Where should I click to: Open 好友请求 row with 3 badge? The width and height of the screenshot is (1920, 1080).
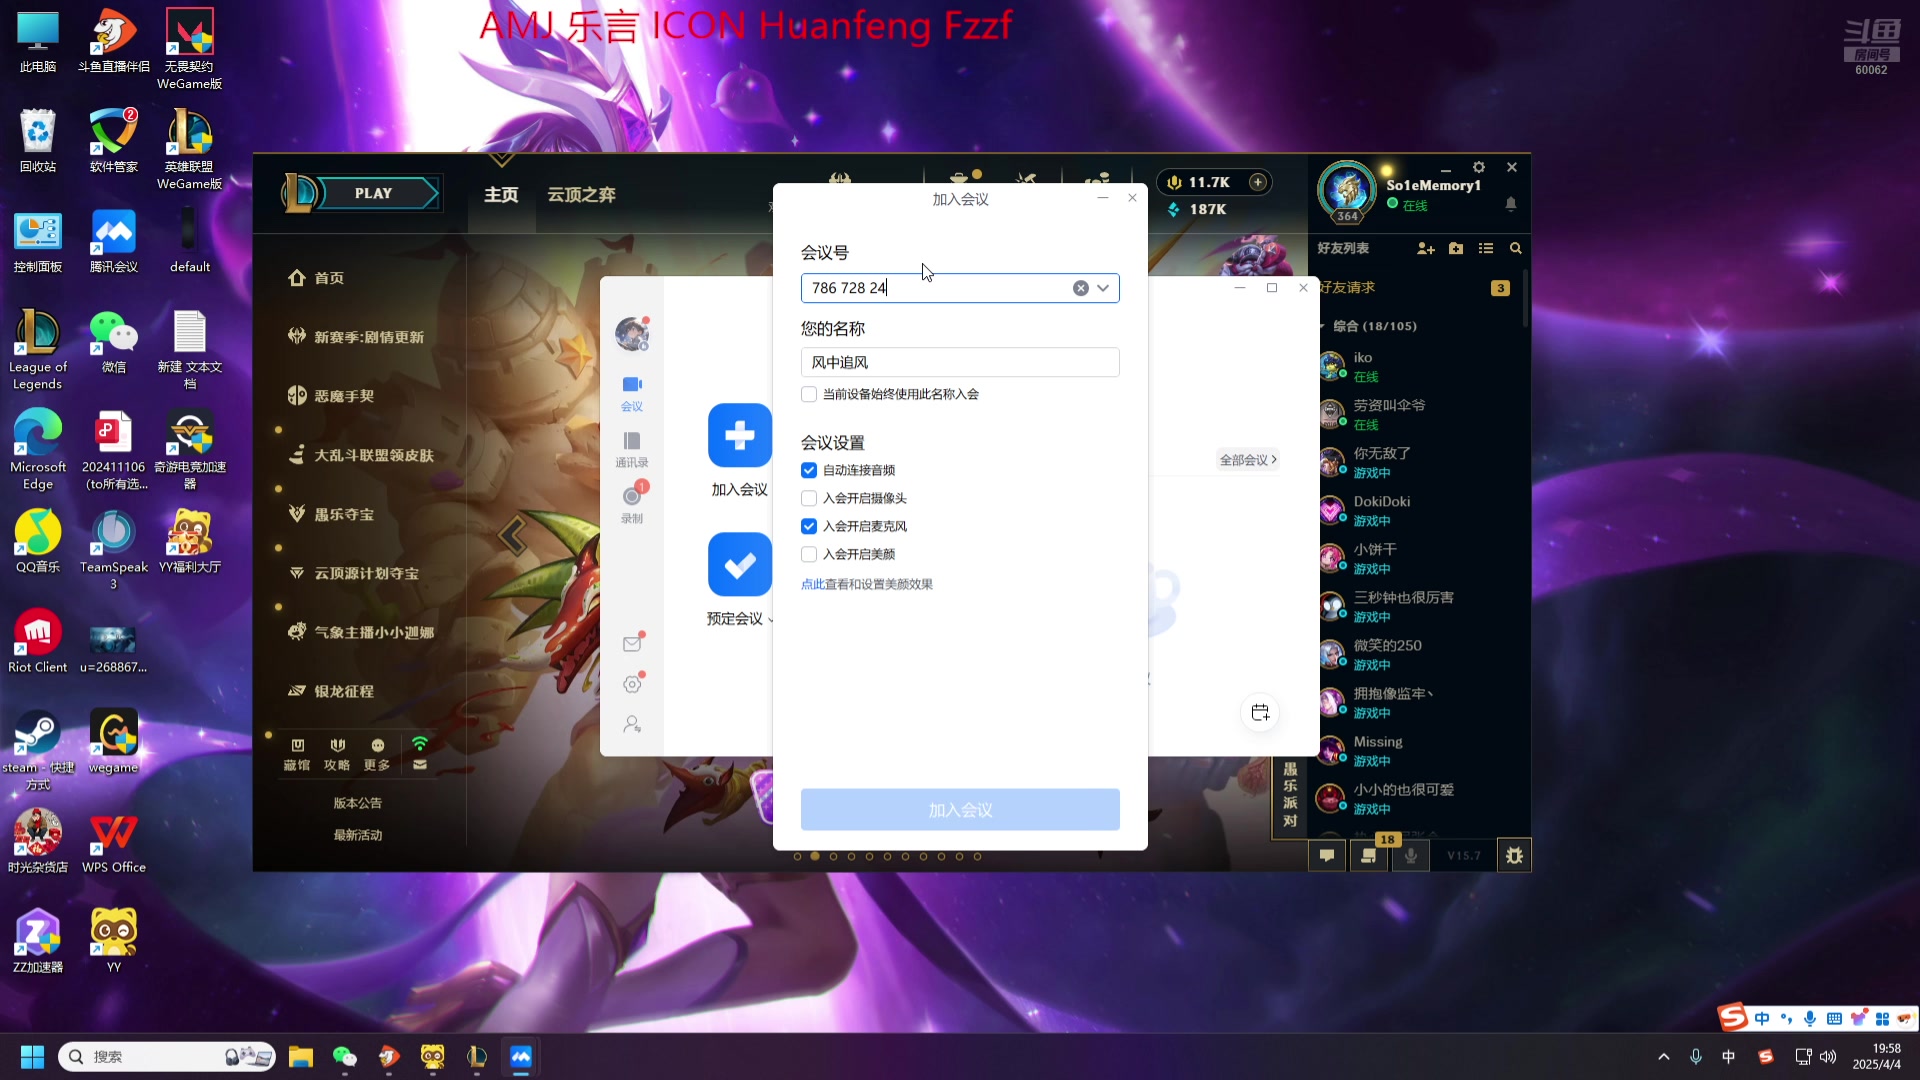click(1416, 288)
